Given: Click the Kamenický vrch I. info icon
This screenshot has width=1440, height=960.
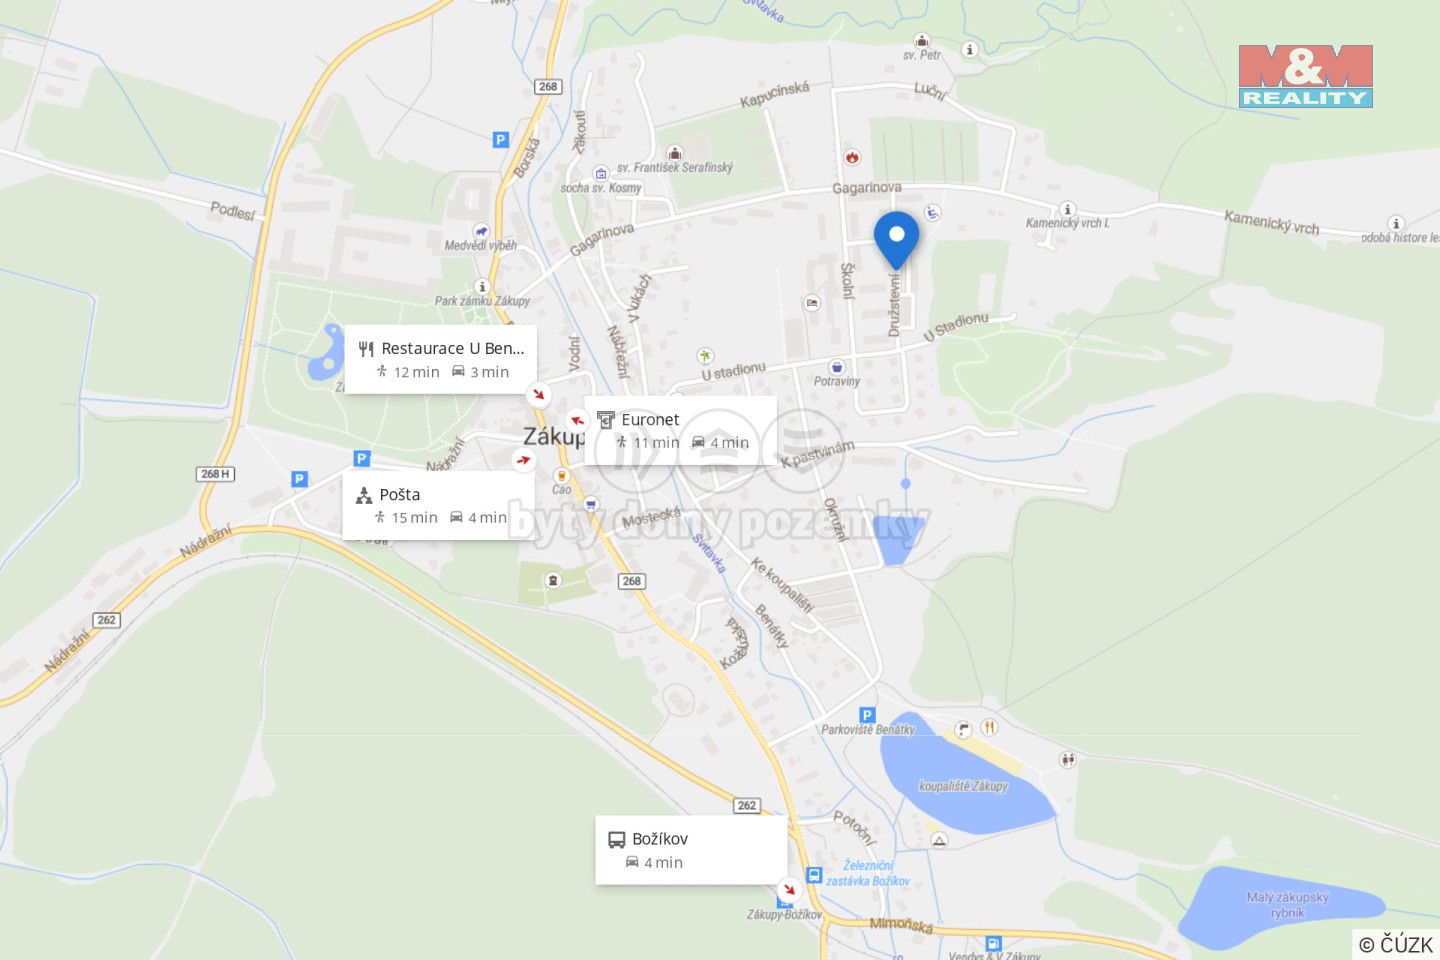Looking at the screenshot, I should tap(1067, 209).
